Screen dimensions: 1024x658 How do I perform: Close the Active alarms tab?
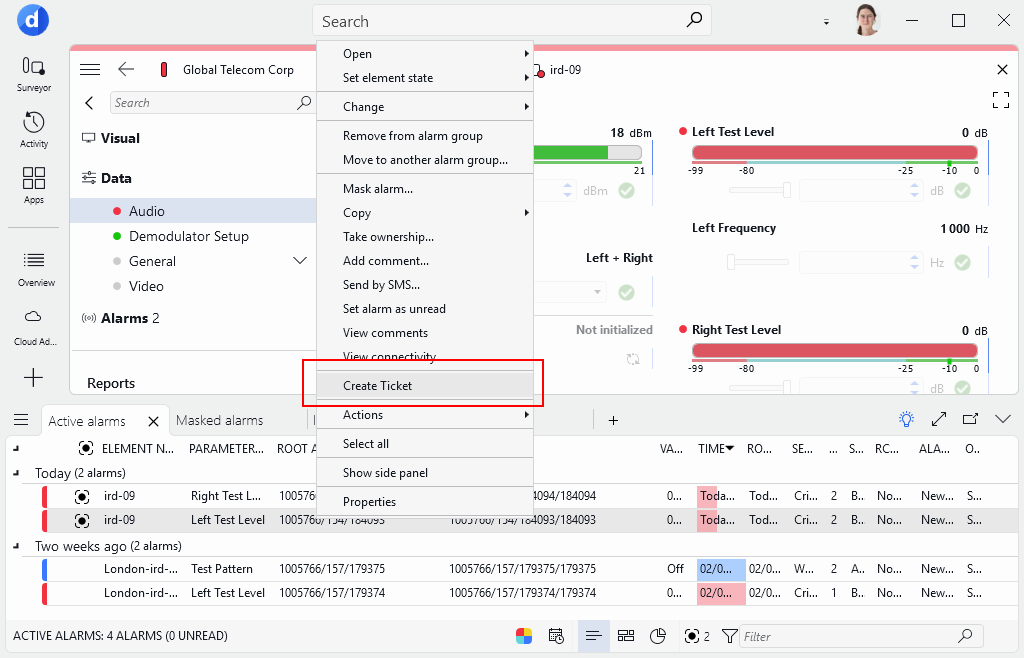153,421
